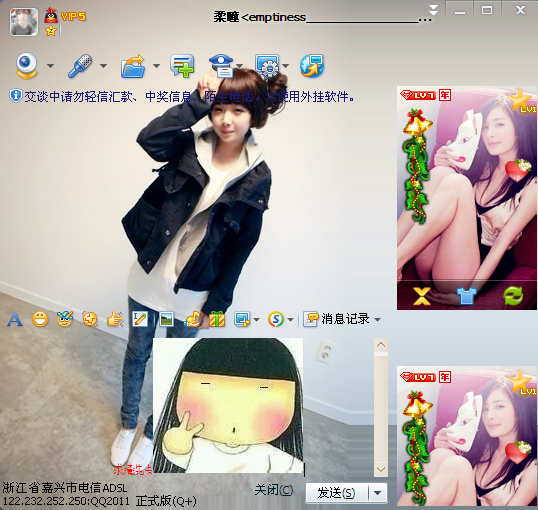Expand the police icon dropdown arrow
This screenshot has height=510, width=538.
[x=239, y=66]
